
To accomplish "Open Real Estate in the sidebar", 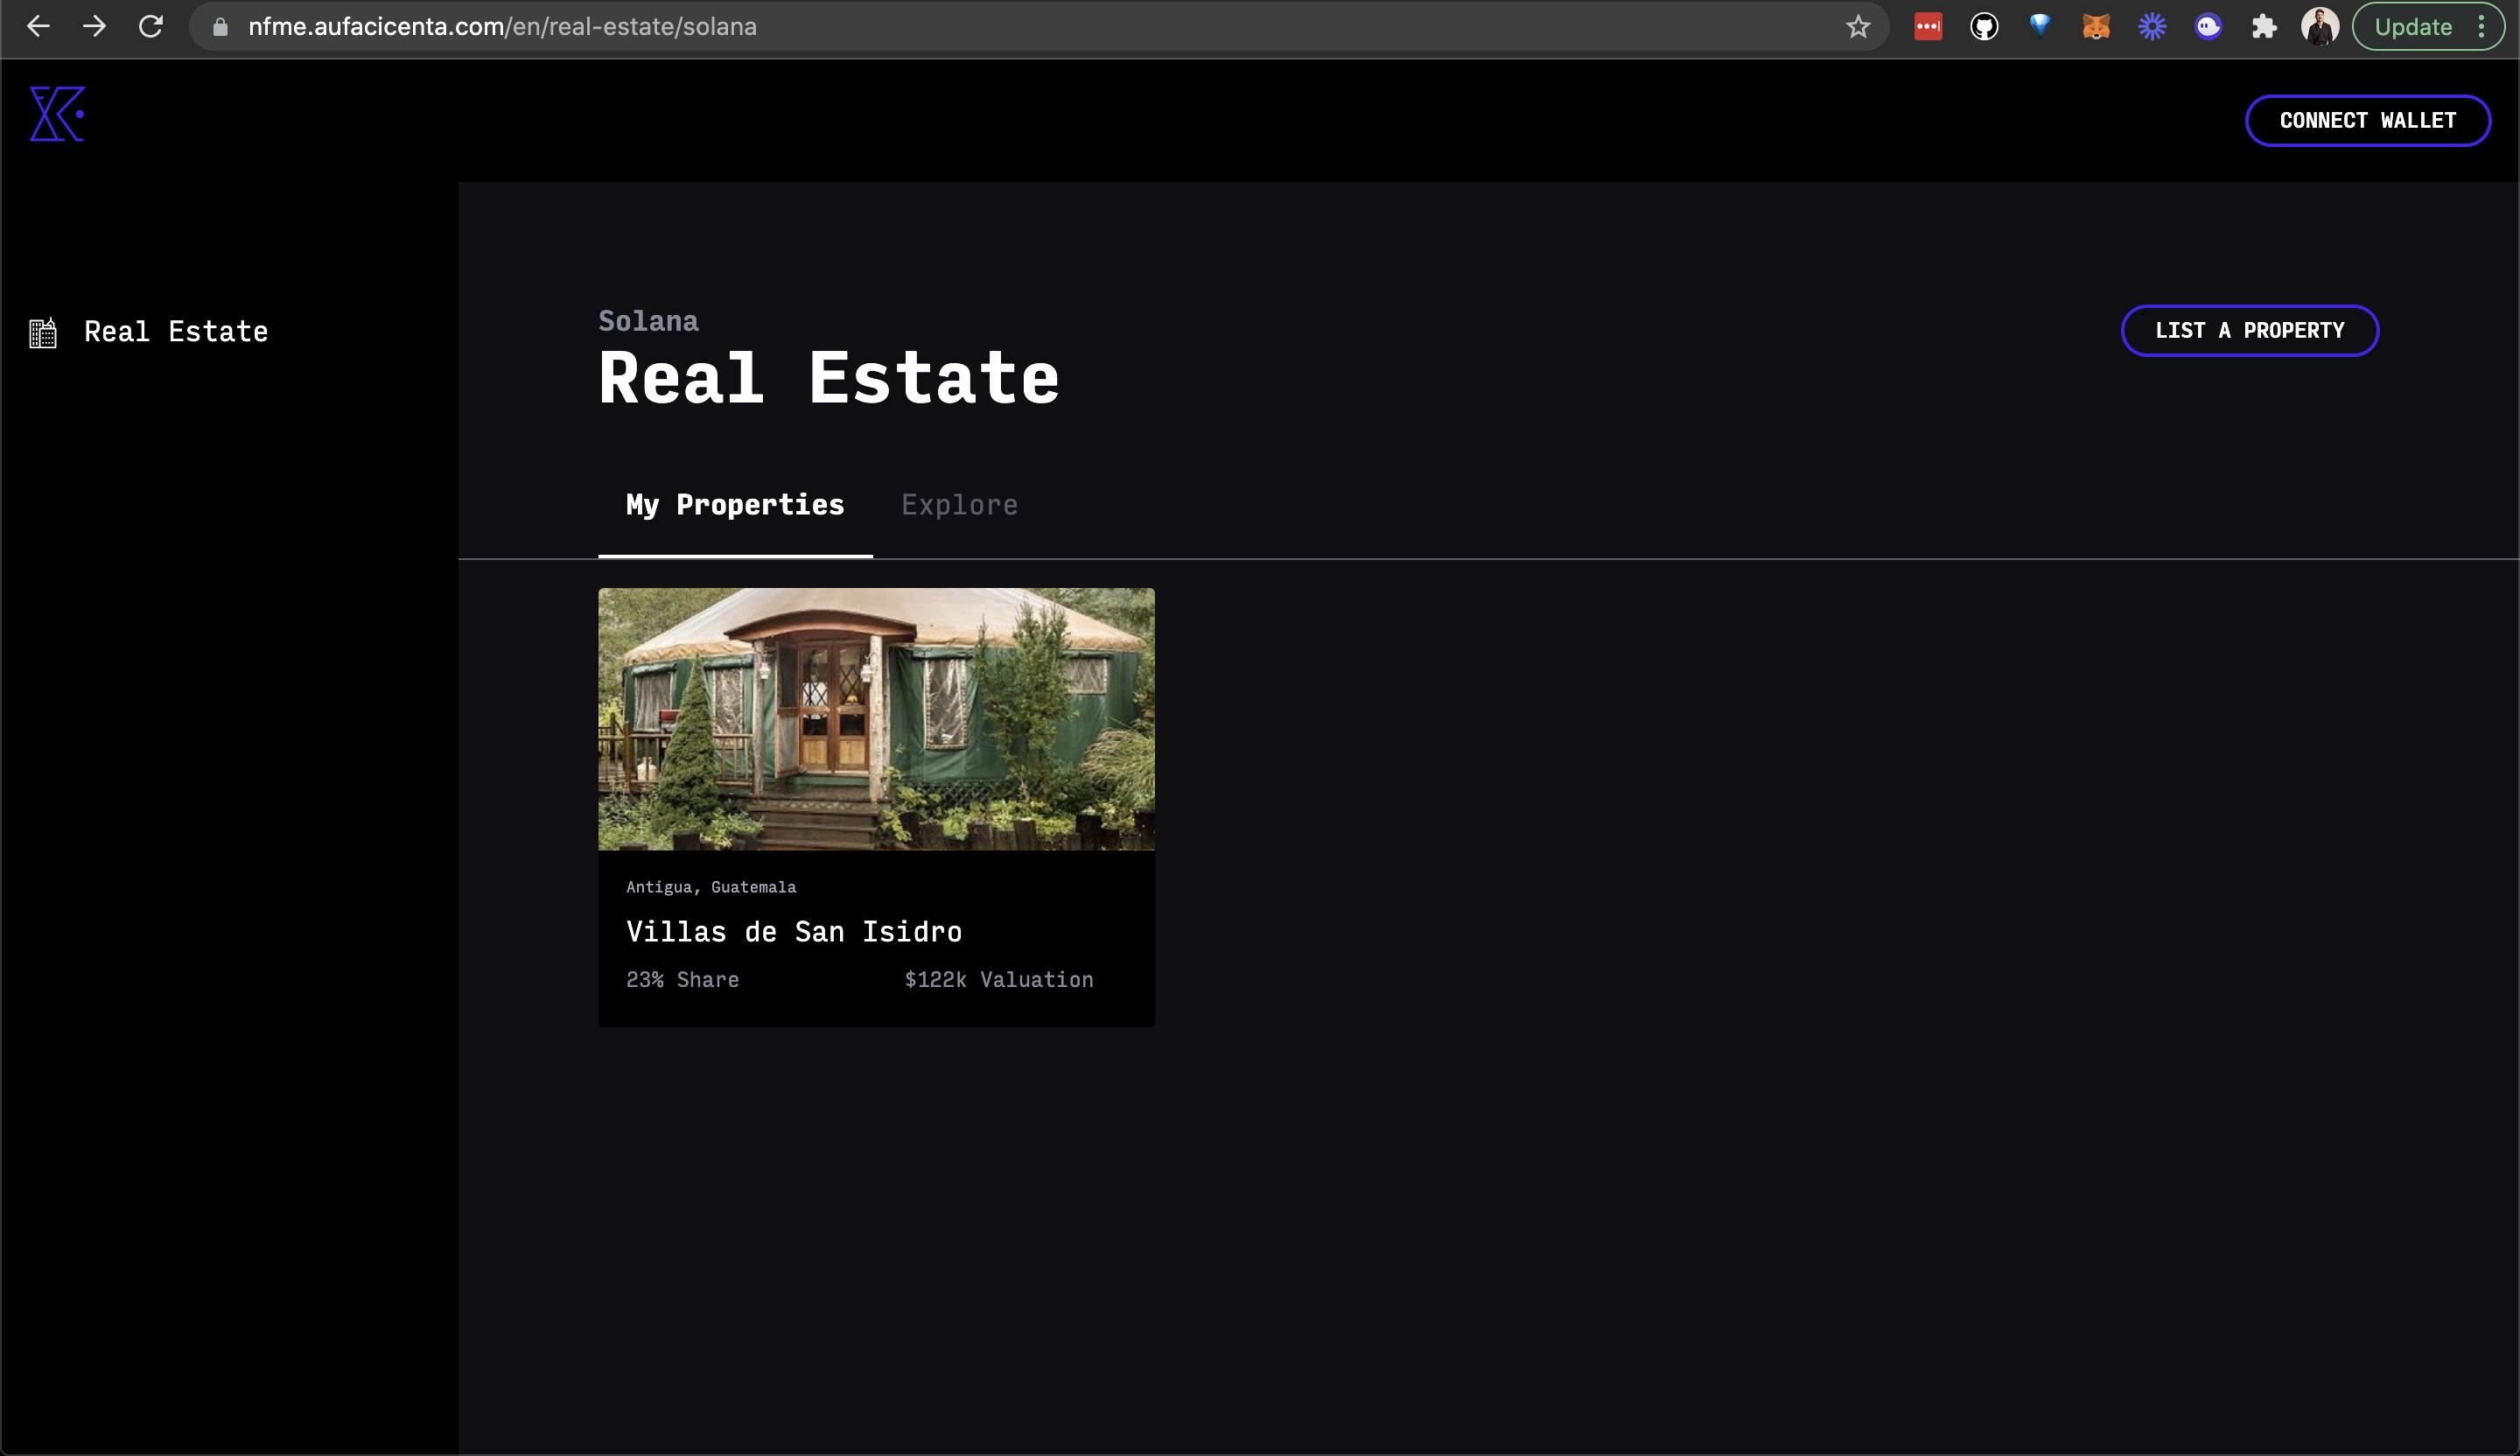I will (x=175, y=332).
